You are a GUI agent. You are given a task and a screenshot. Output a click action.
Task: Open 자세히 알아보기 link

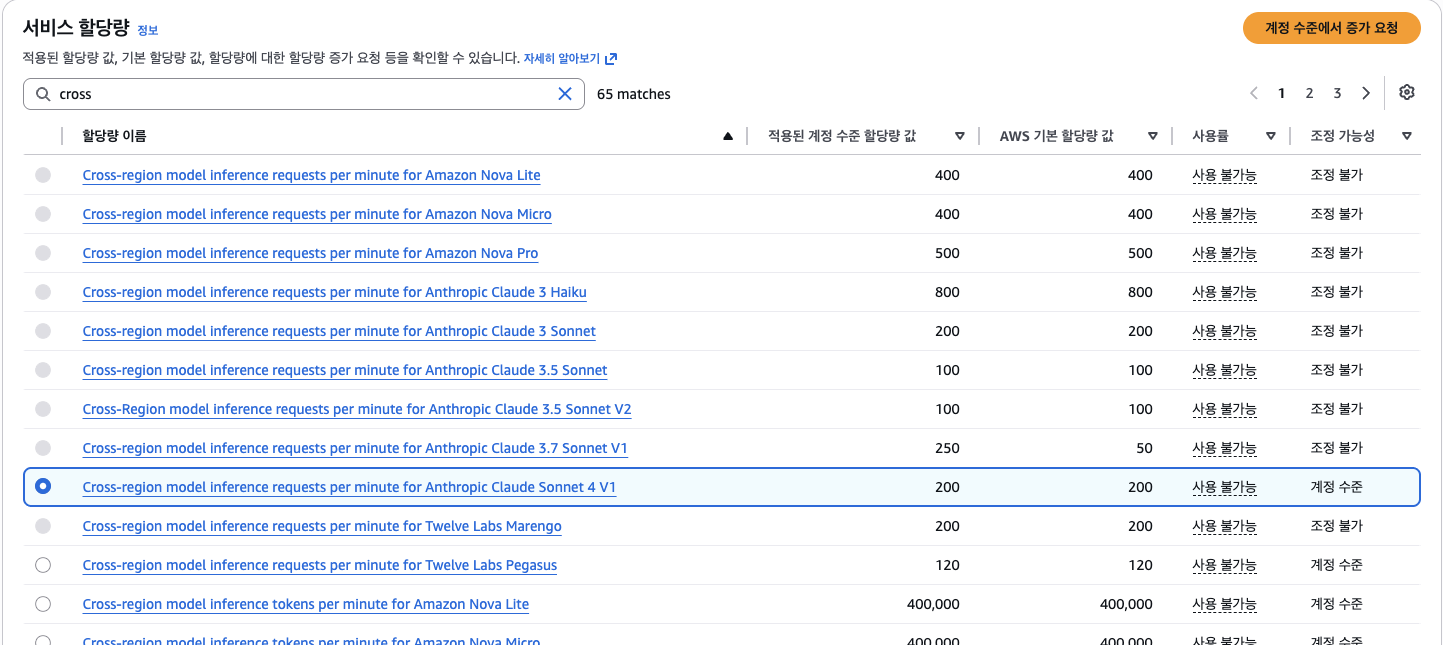coord(561,59)
